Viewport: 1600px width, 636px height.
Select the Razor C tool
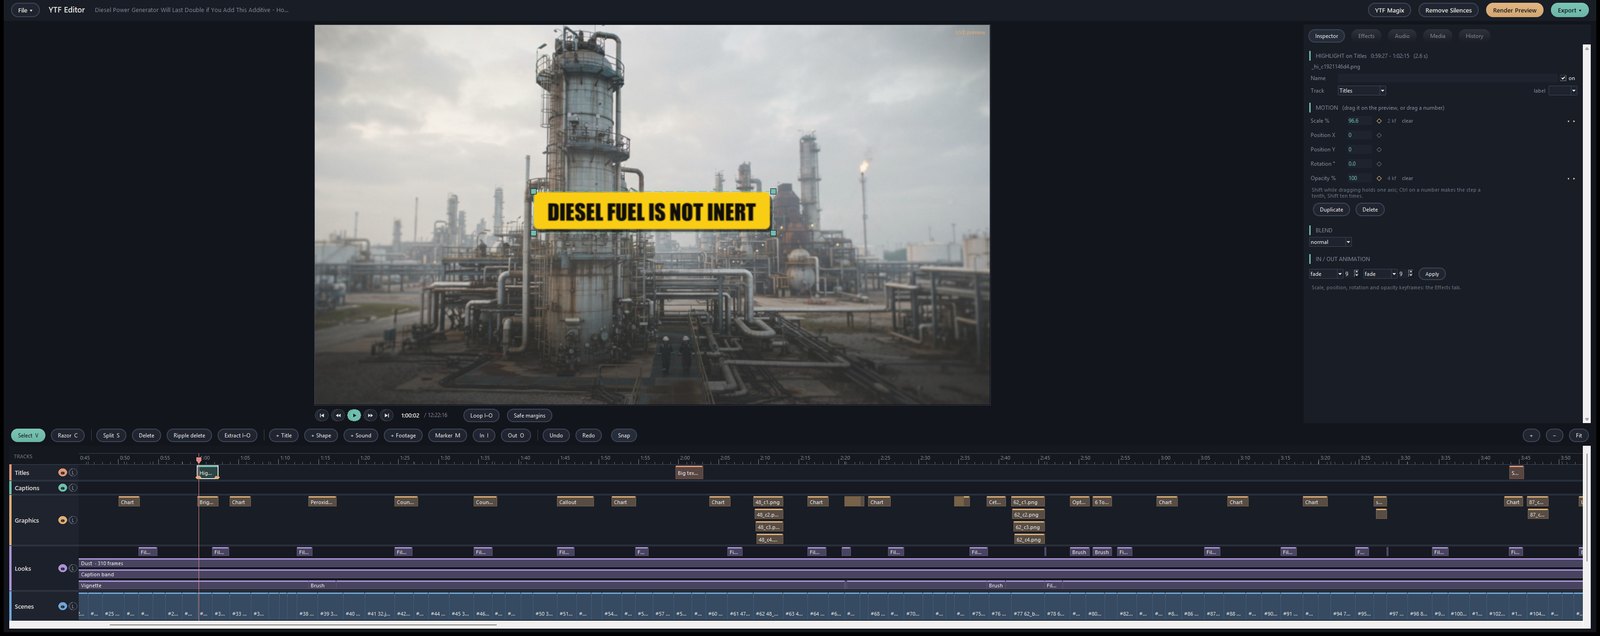tap(67, 435)
